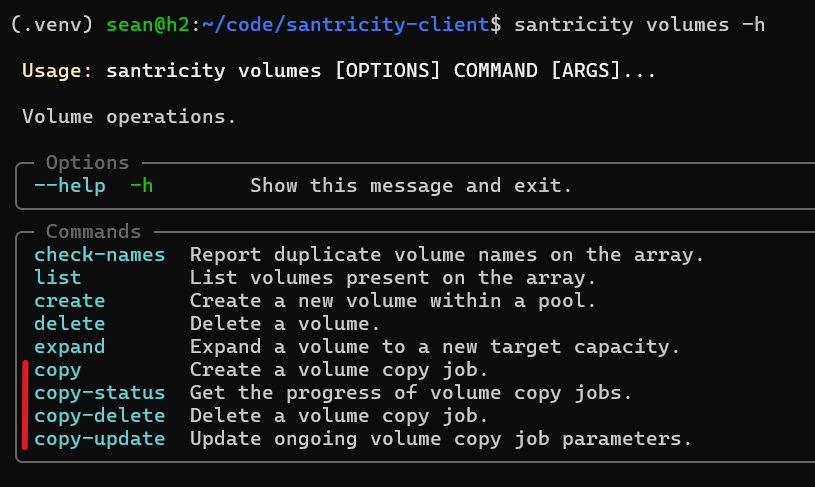815x487 pixels.
Task: Click the 'santricity volumes -h' typed command
Action: point(639,24)
